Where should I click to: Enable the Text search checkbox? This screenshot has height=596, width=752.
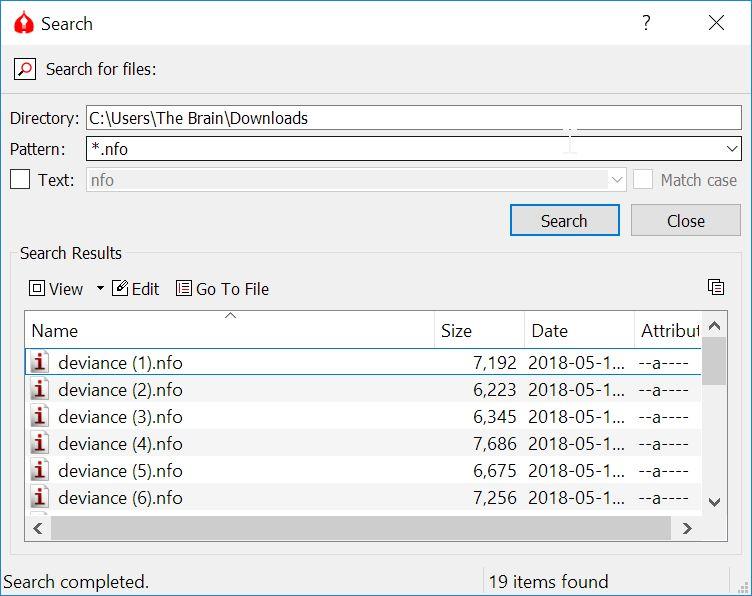click(20, 180)
